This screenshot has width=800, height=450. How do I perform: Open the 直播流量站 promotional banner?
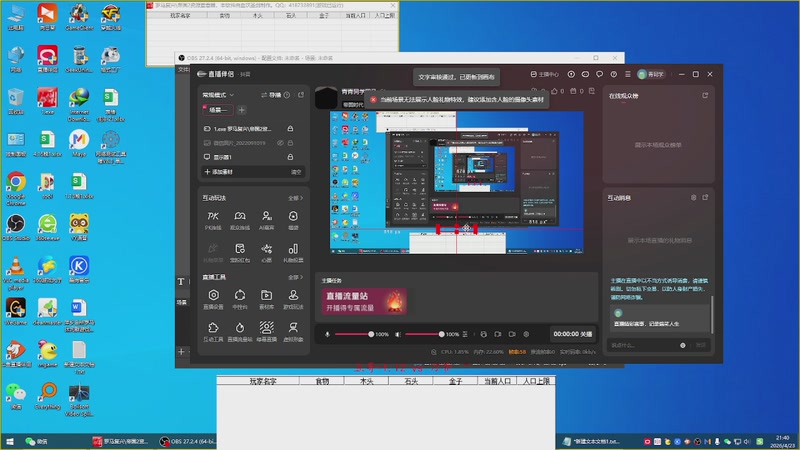(x=364, y=301)
